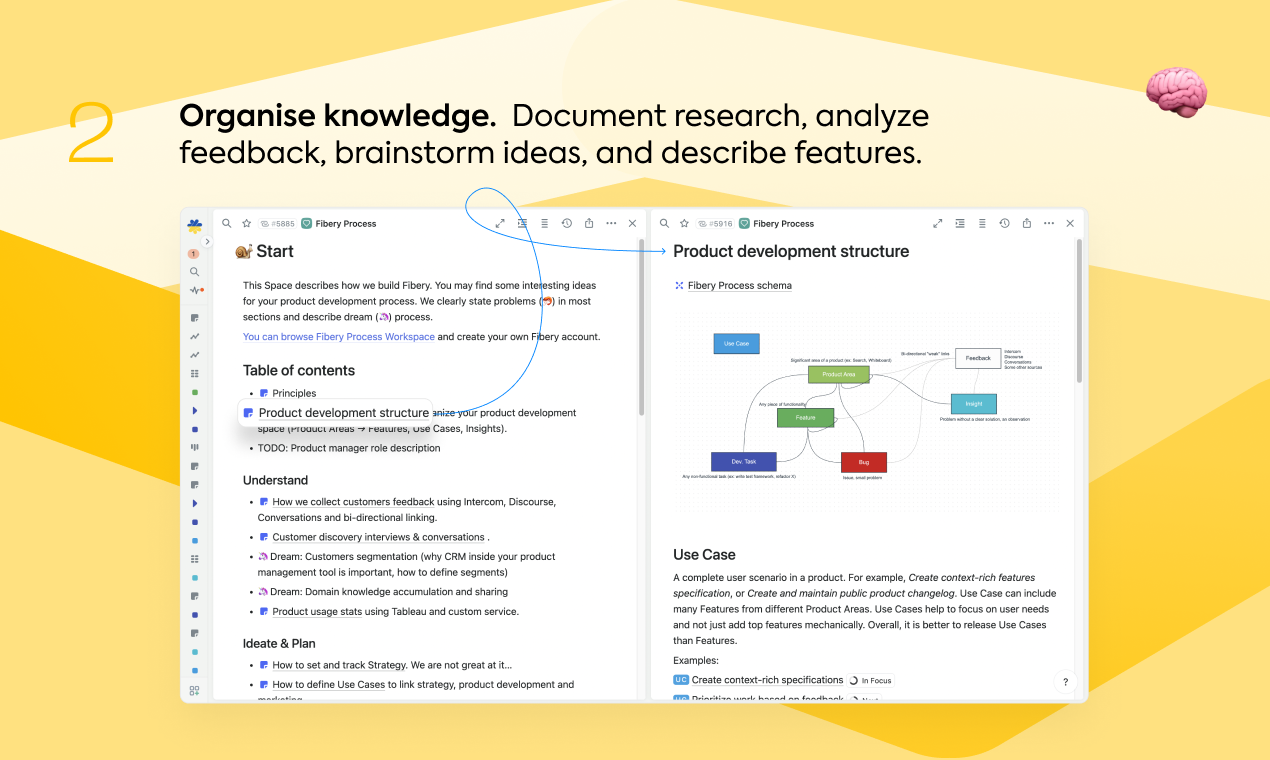The height and width of the screenshot is (760, 1270).
Task: Open search from the left sidebar
Action: click(x=194, y=272)
